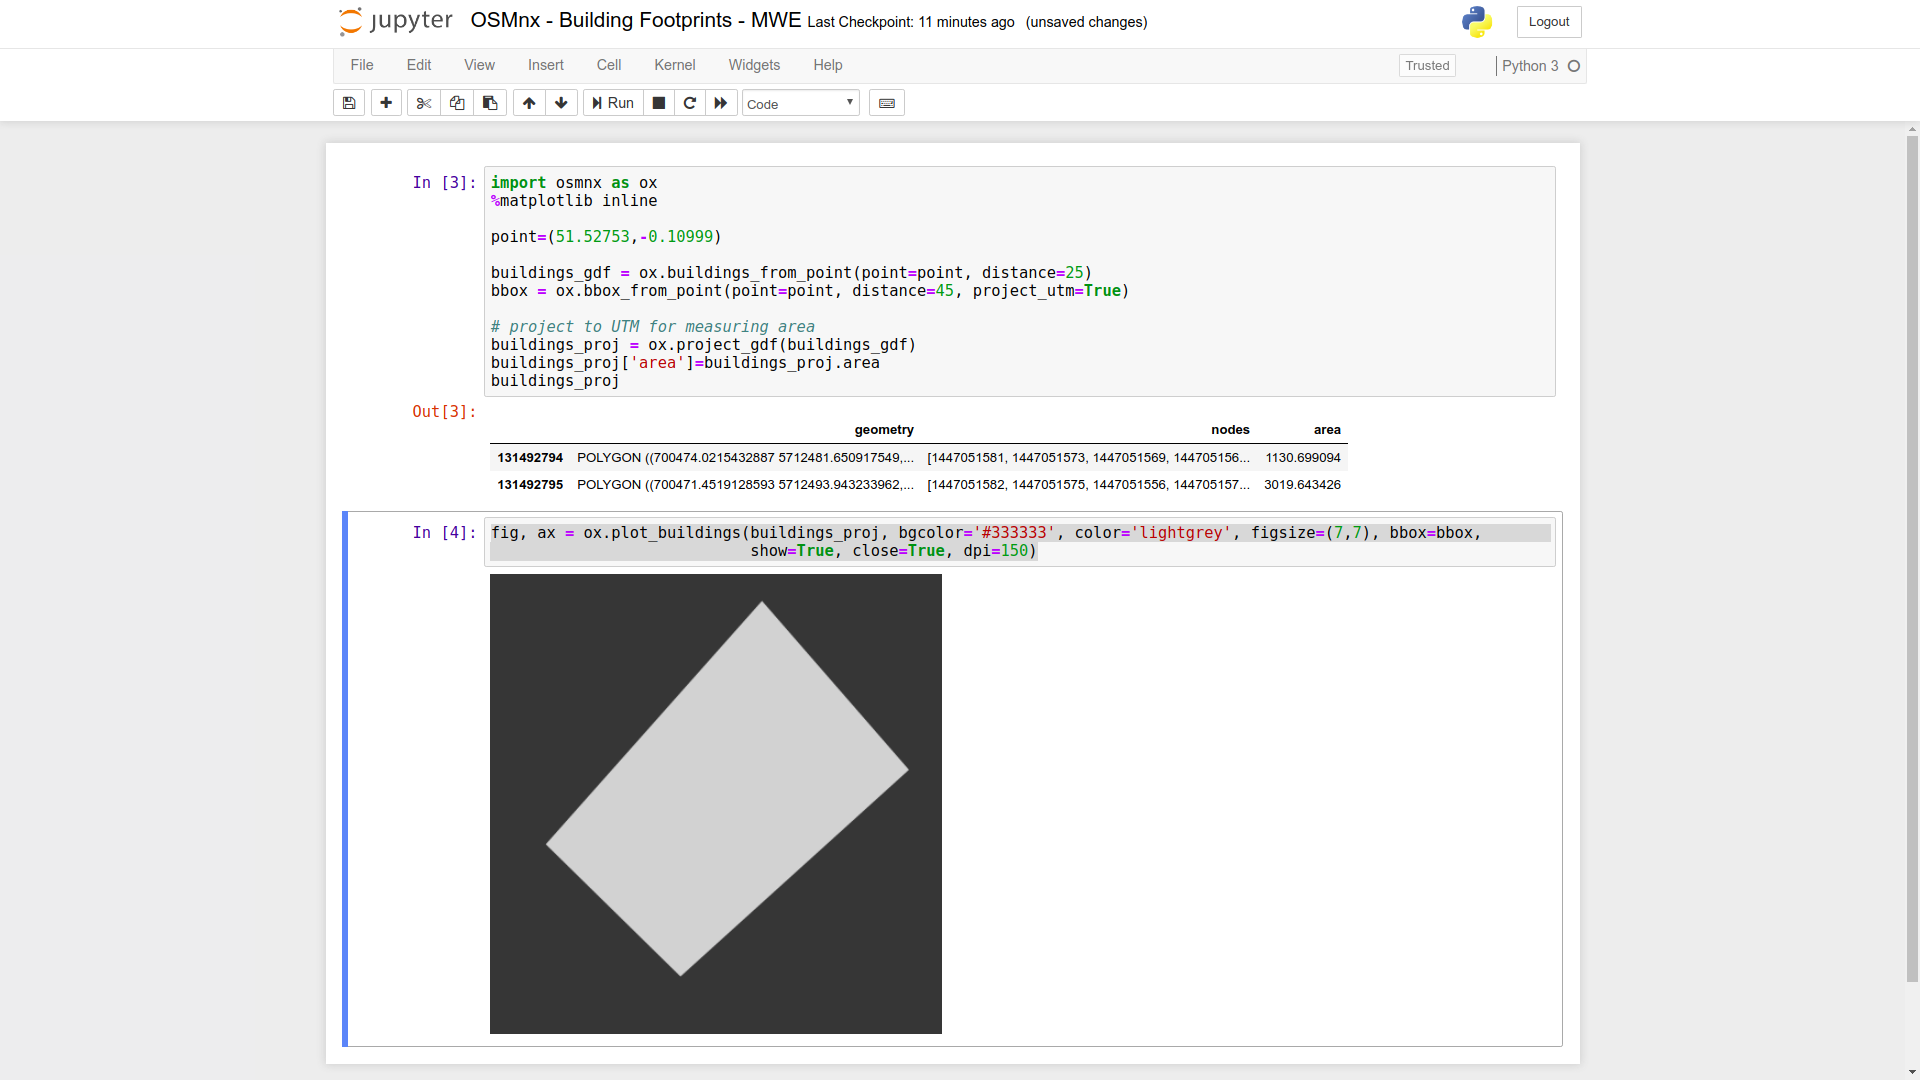View the notebook's Trusted status
1920x1080 pixels.
[x=1427, y=65]
